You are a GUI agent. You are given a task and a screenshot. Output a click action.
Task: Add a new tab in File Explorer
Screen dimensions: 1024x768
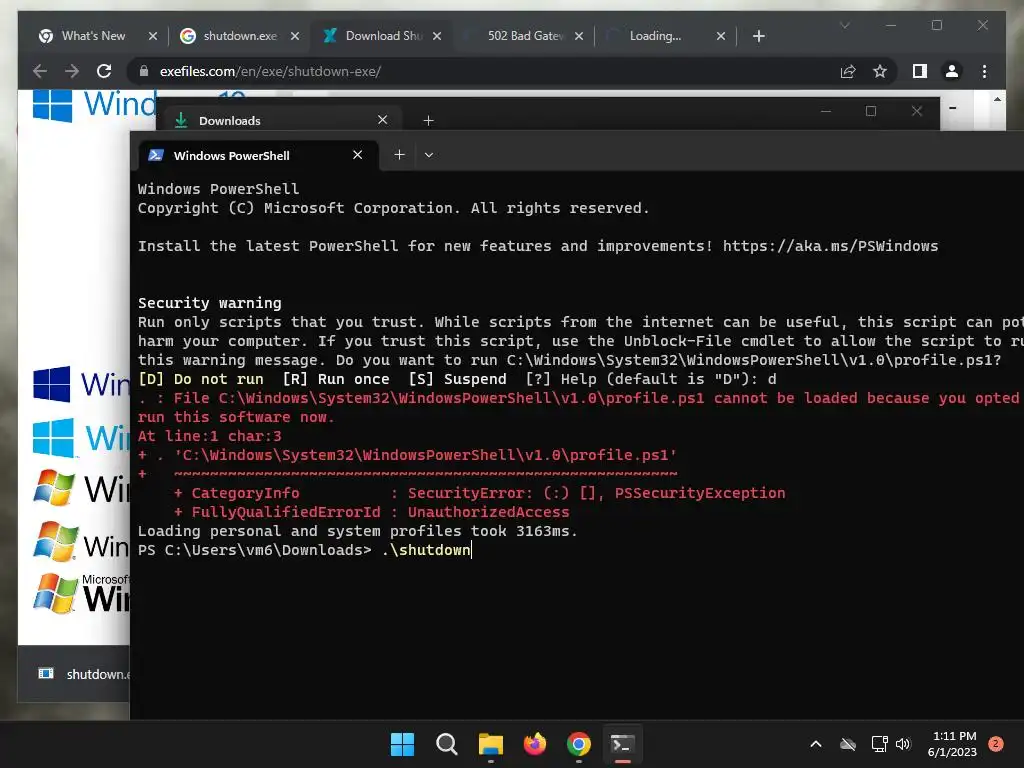pos(428,120)
